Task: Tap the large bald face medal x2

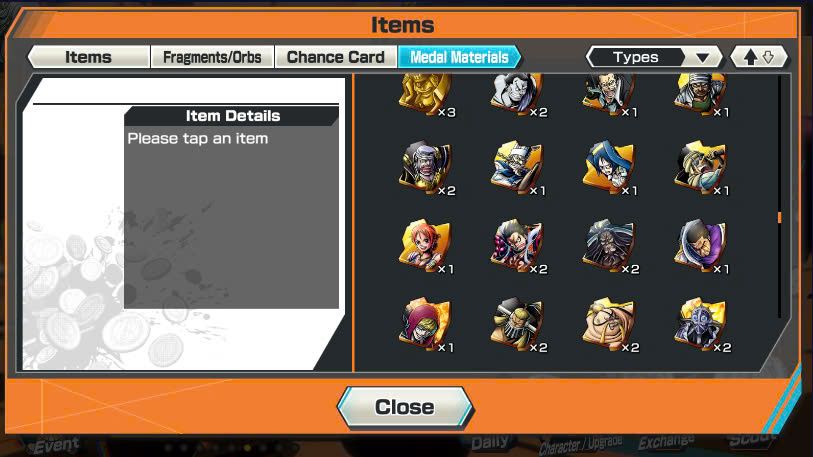Action: 609,325
